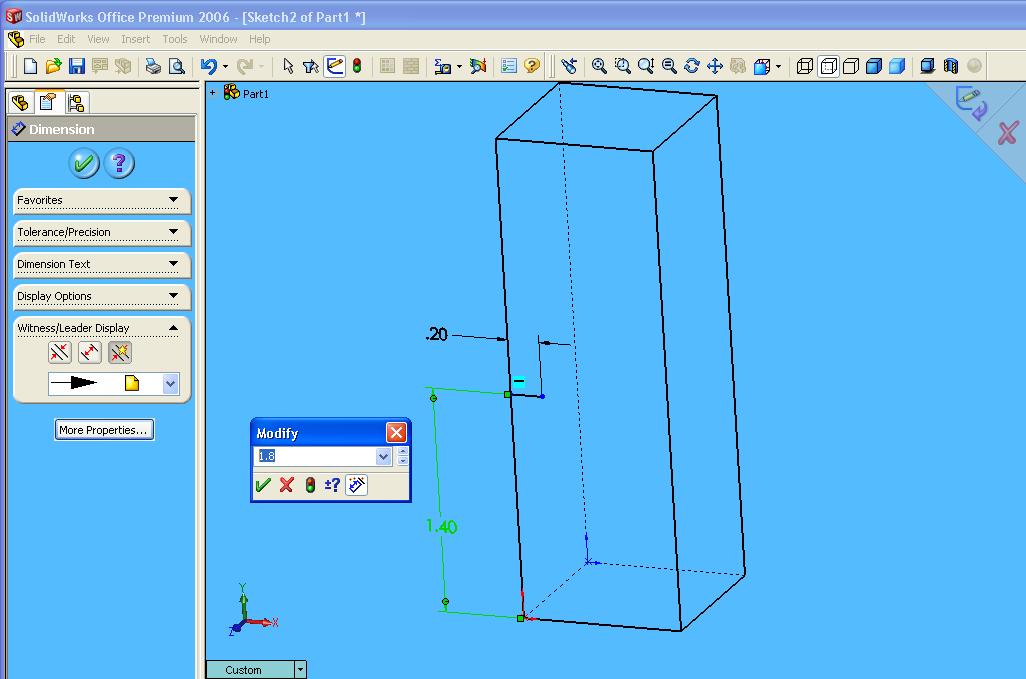Open Dimension PropertyManager help
The height and width of the screenshot is (679, 1026).
pyautogui.click(x=119, y=163)
